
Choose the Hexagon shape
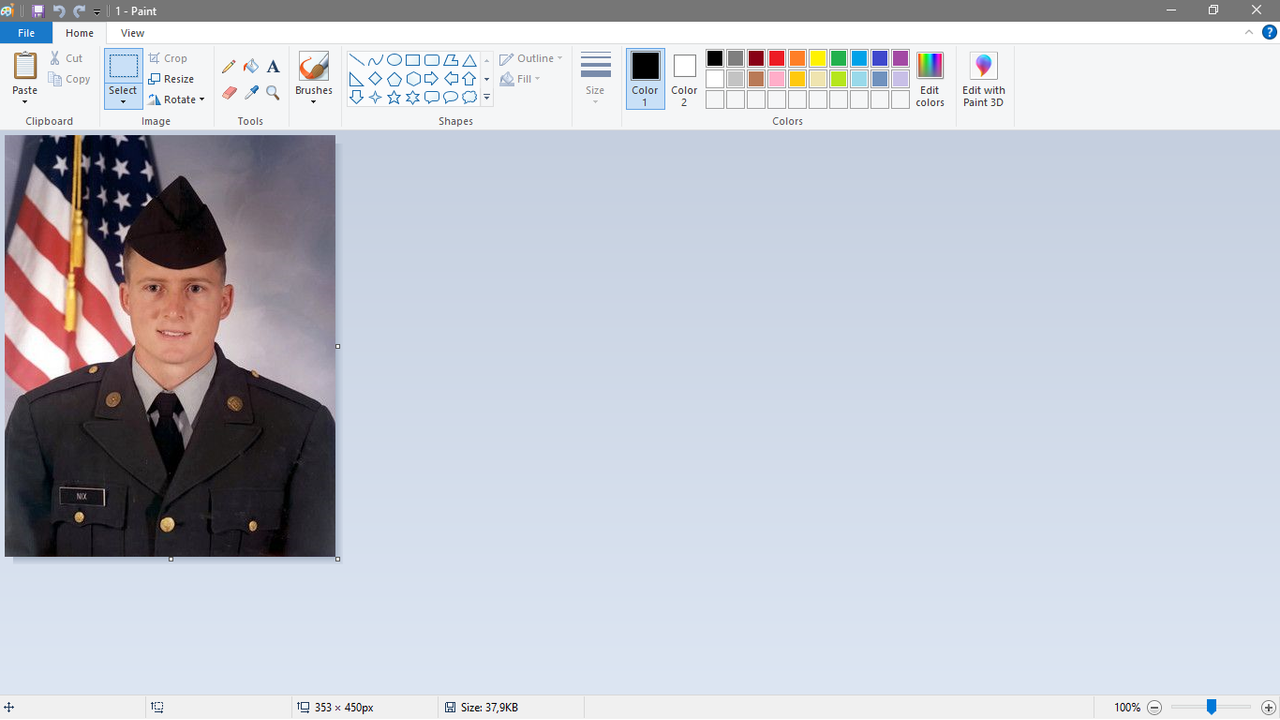[x=413, y=79]
